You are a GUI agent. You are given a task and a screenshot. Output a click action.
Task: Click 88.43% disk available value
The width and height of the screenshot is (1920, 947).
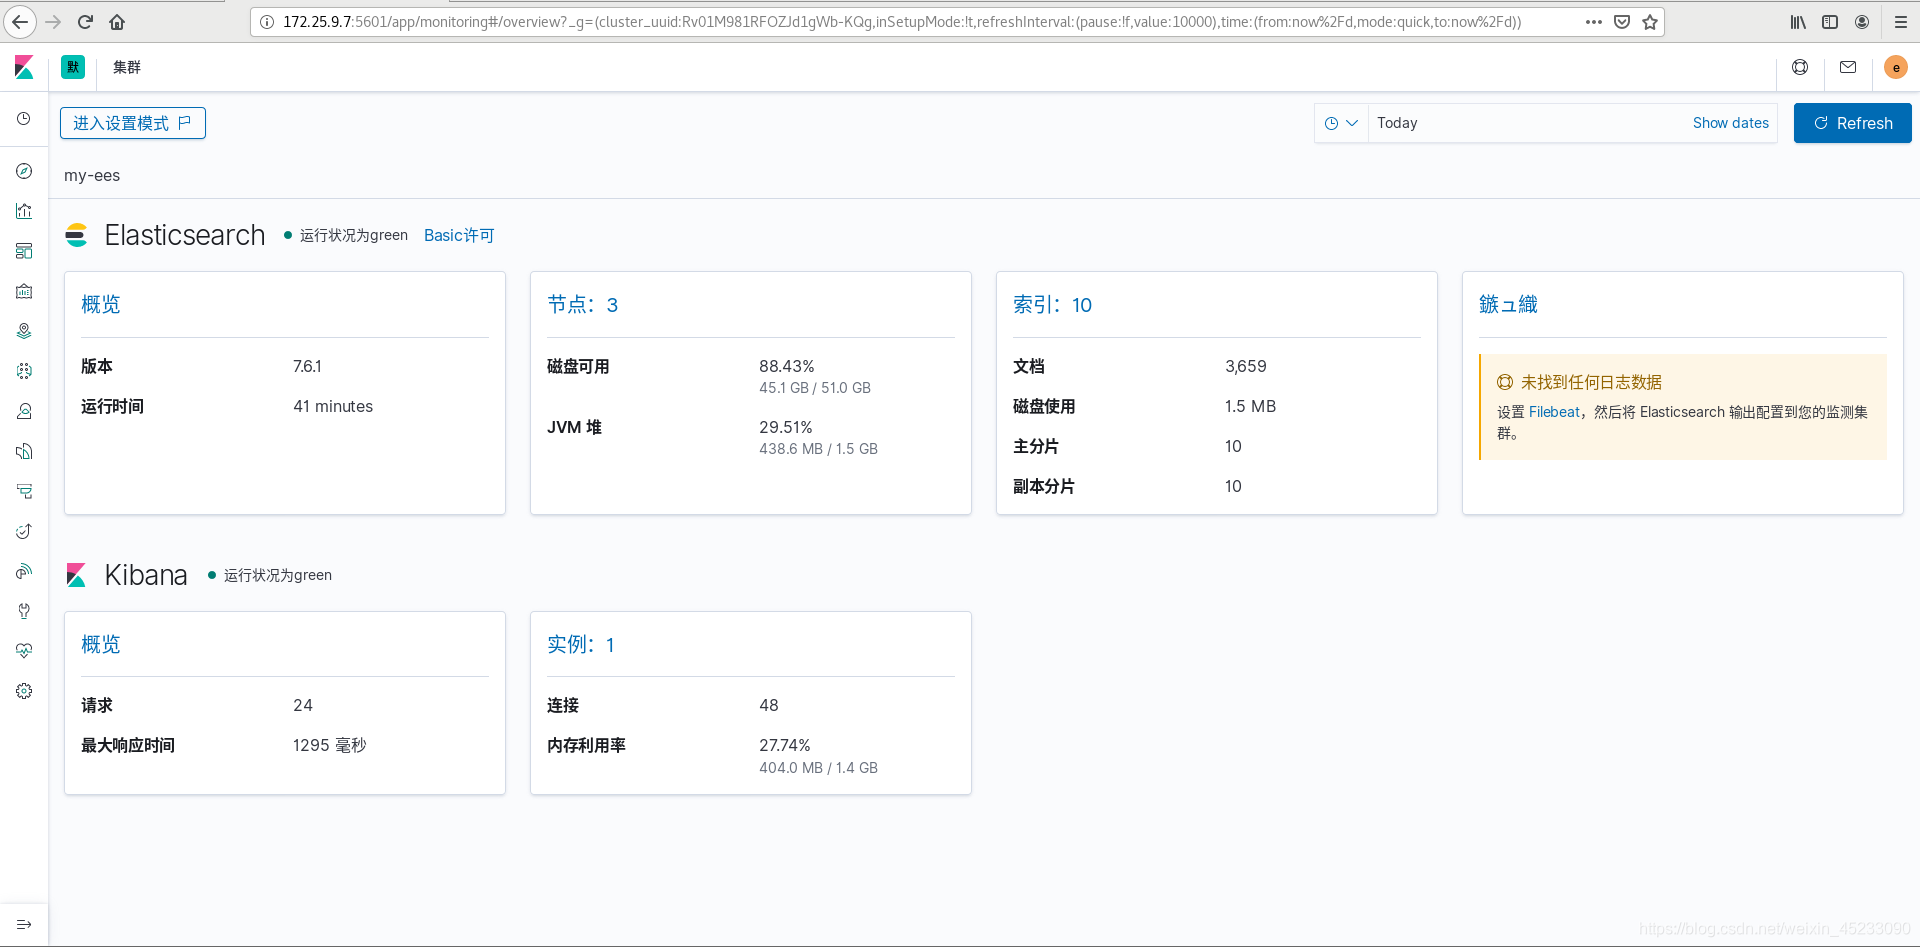pos(786,366)
